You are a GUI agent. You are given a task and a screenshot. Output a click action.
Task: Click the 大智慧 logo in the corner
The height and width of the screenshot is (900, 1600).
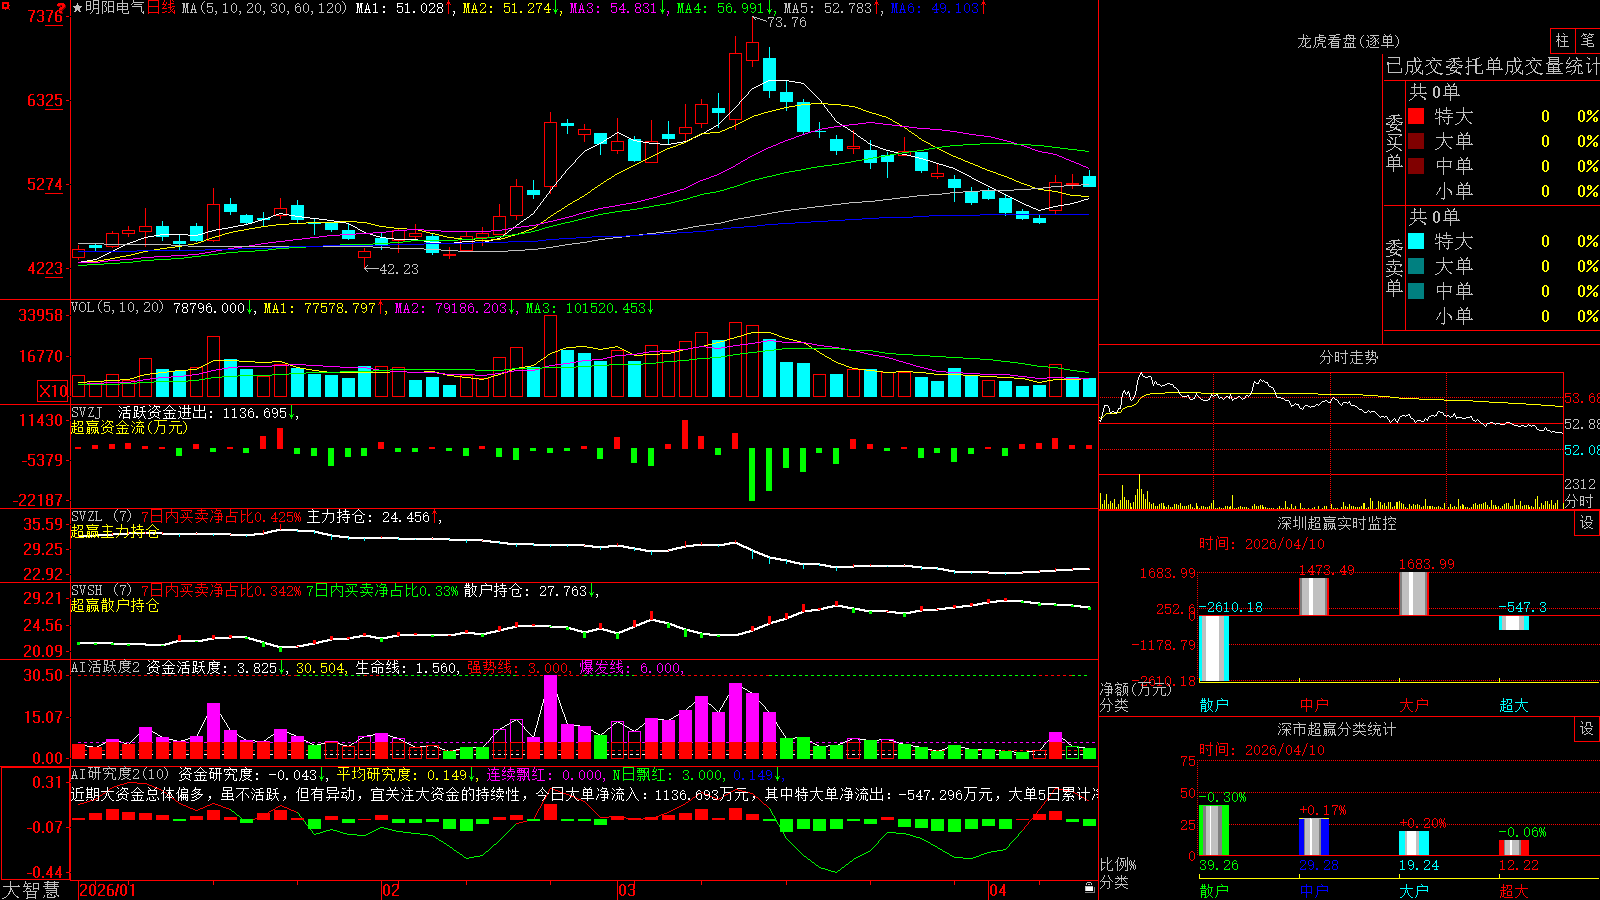click(31, 889)
